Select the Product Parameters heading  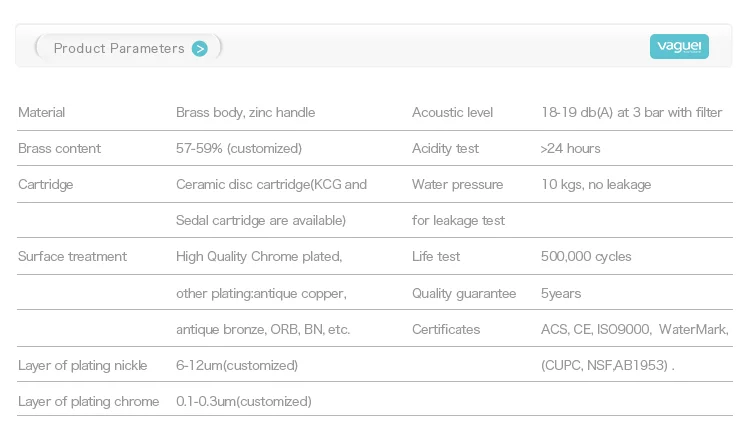[x=119, y=48]
